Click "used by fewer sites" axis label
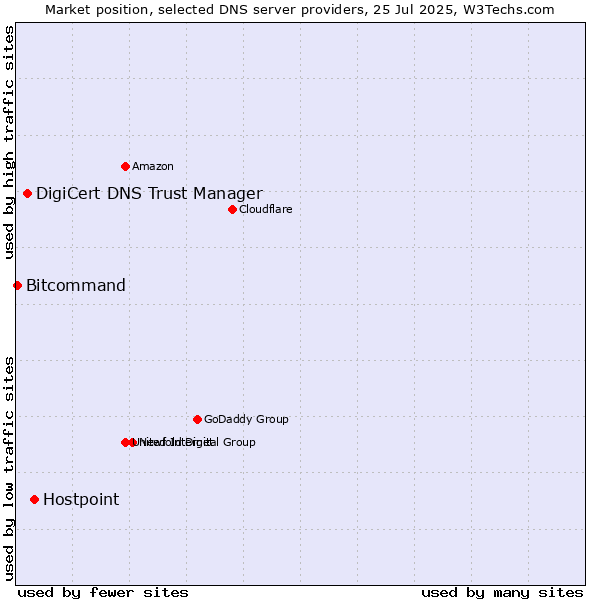Image resolution: width=600 pixels, height=600 pixels. pos(103,593)
